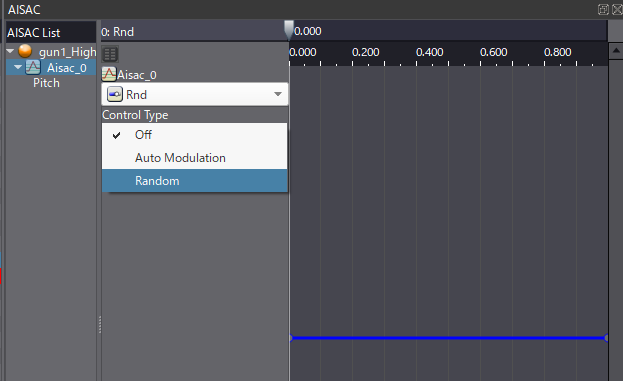Click the right endpoint of blue curve
Viewport: 623px width, 381px height.
point(606,338)
